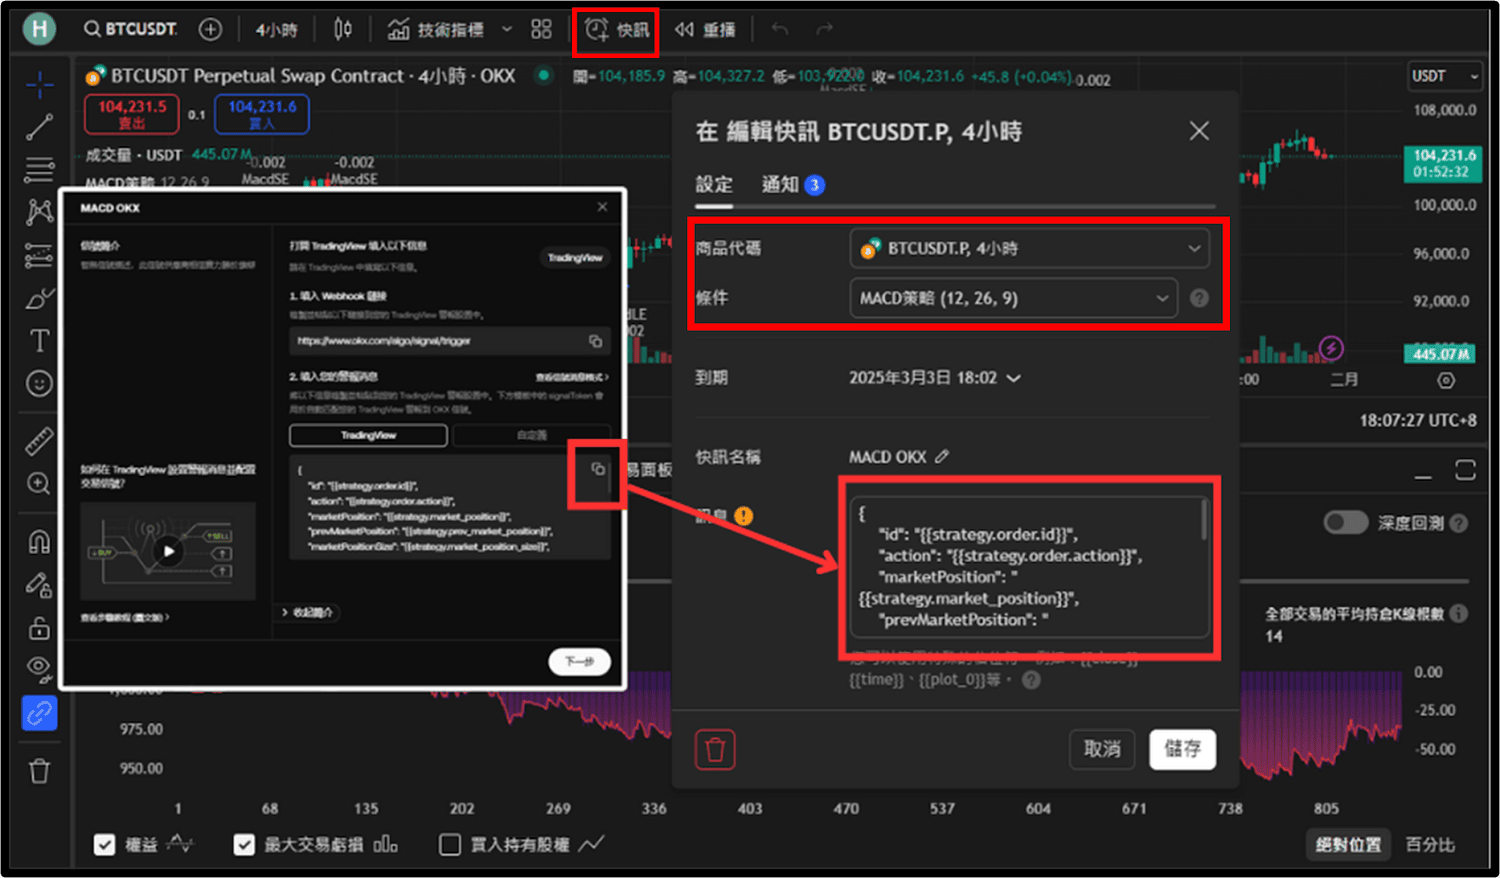Maximize the strategy tester panel
Viewport: 1500px width, 878px height.
click(x=1465, y=470)
